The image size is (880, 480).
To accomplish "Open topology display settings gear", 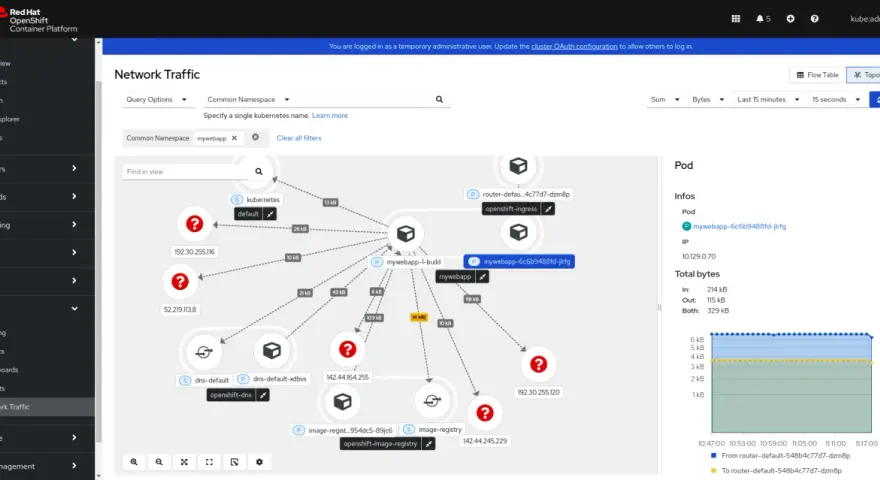I will click(x=259, y=462).
